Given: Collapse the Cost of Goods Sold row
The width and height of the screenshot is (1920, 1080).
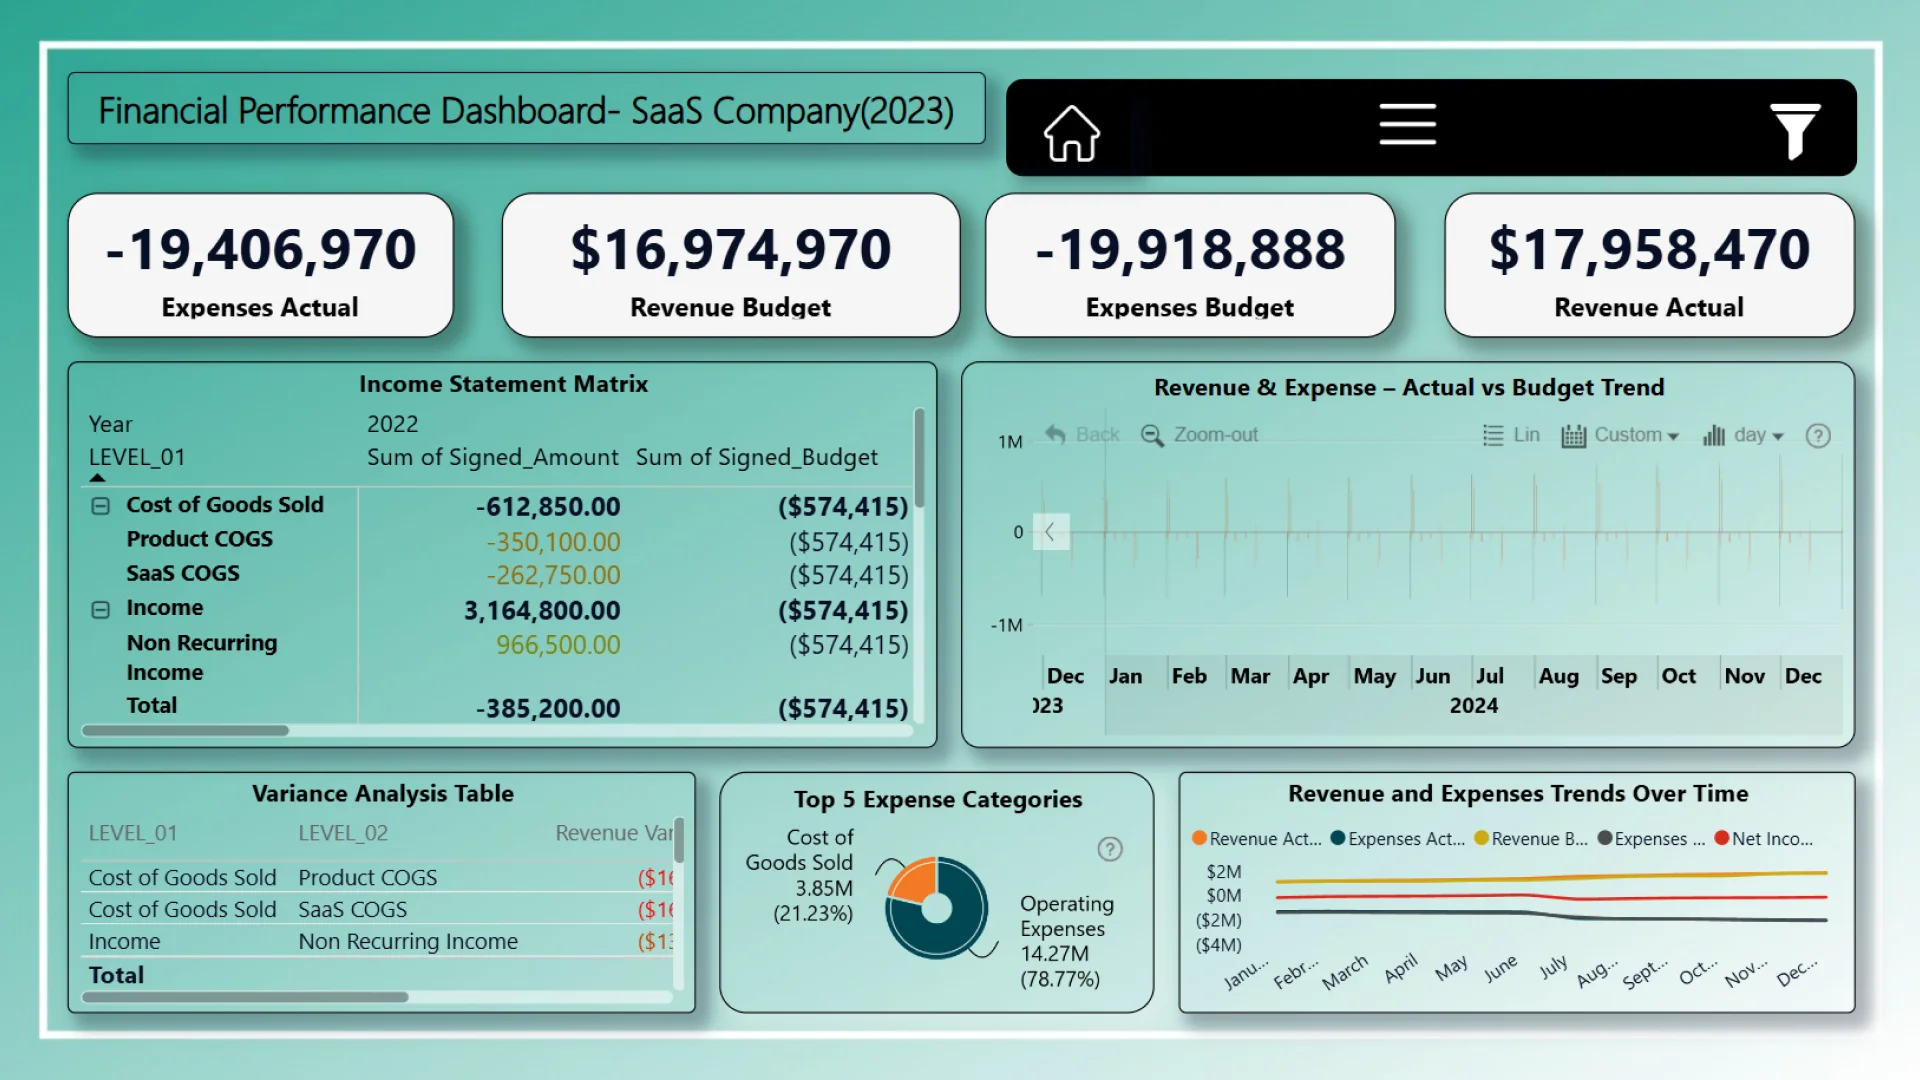Looking at the screenshot, I should point(101,506).
